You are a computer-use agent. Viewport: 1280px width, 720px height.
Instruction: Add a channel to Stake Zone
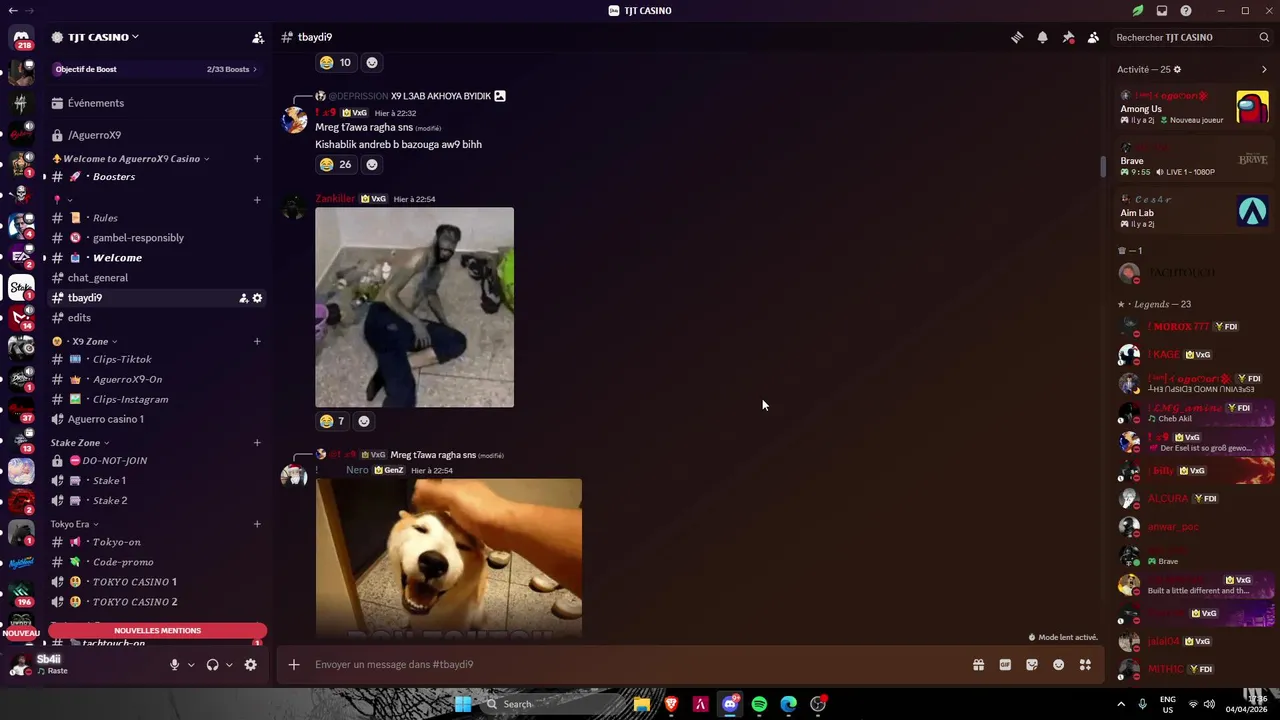[x=257, y=443]
